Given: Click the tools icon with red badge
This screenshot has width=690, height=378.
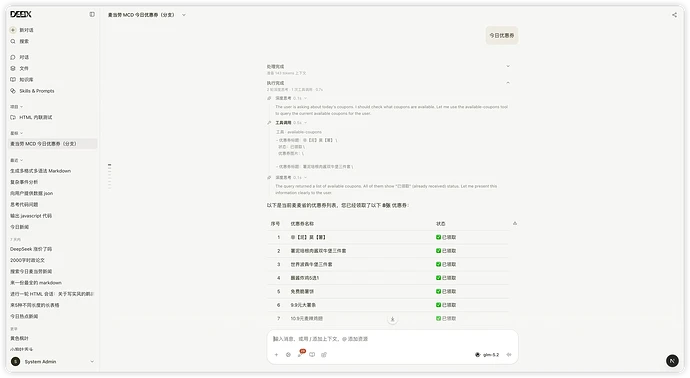Looking at the screenshot, I should click(301, 354).
